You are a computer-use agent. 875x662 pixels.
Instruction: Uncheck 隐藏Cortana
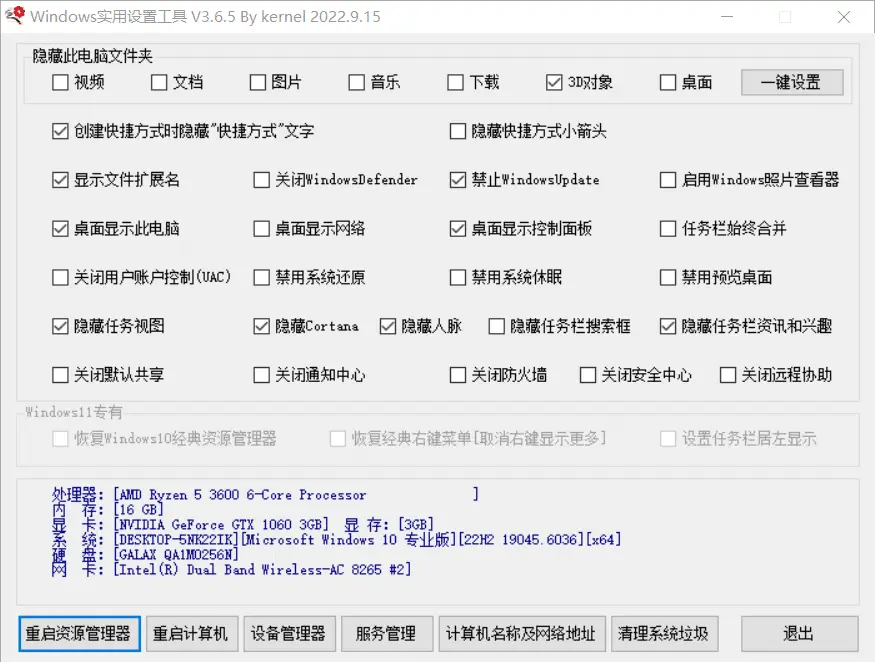[261, 326]
